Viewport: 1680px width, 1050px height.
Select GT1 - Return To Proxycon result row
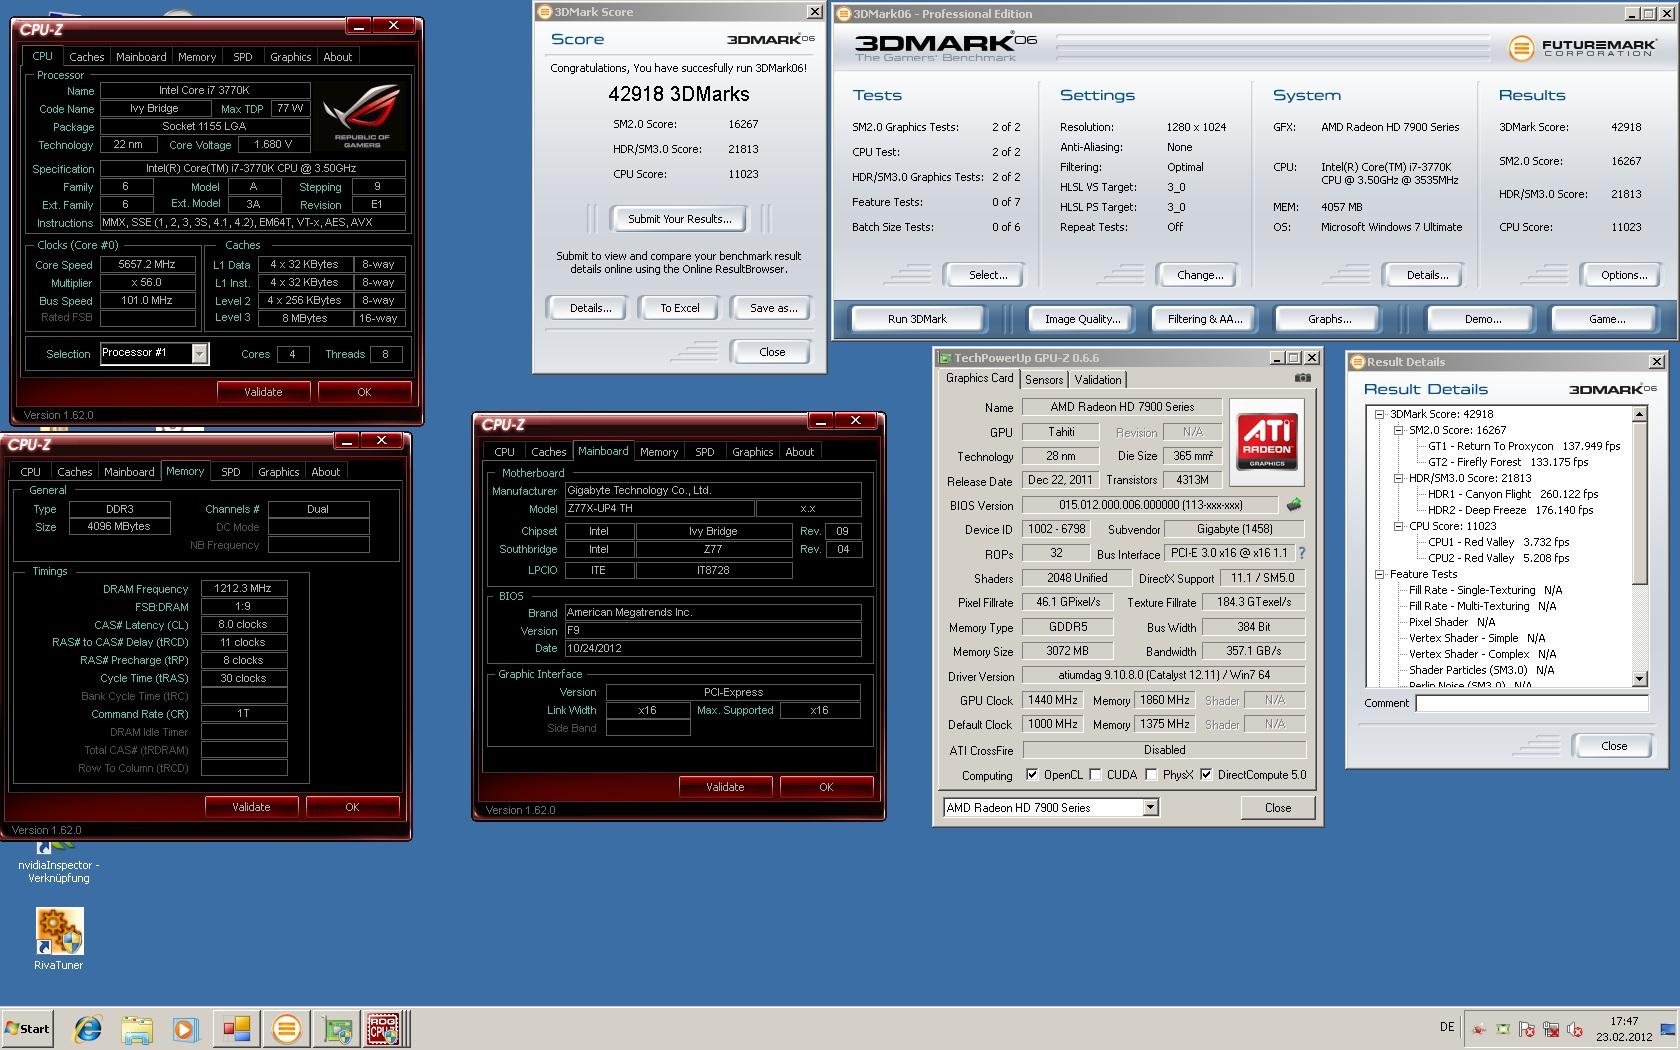pos(1524,446)
